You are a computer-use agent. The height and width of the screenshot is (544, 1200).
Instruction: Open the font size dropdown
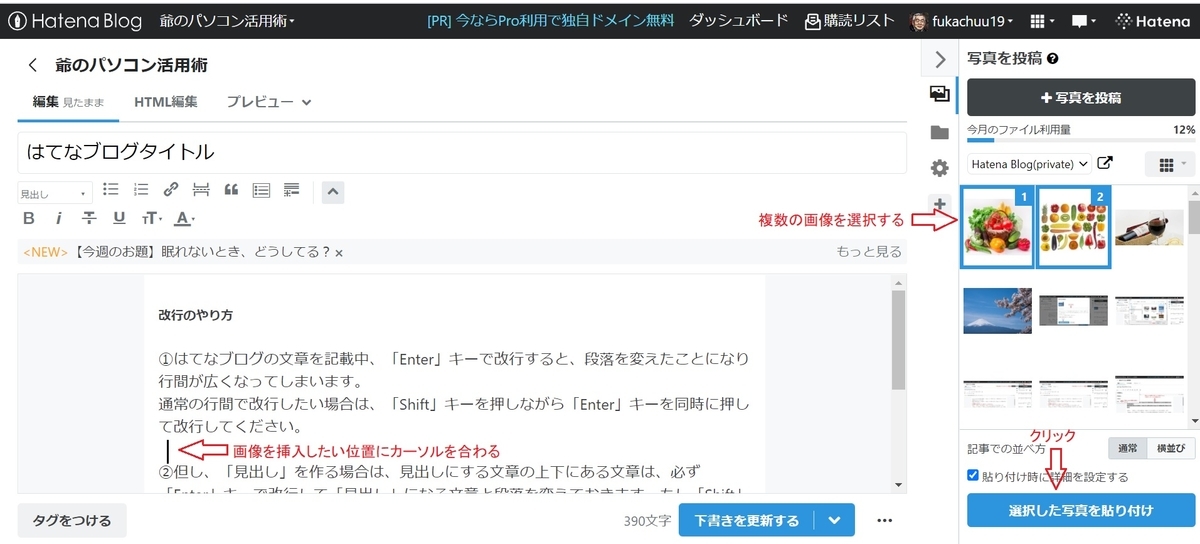tap(152, 218)
